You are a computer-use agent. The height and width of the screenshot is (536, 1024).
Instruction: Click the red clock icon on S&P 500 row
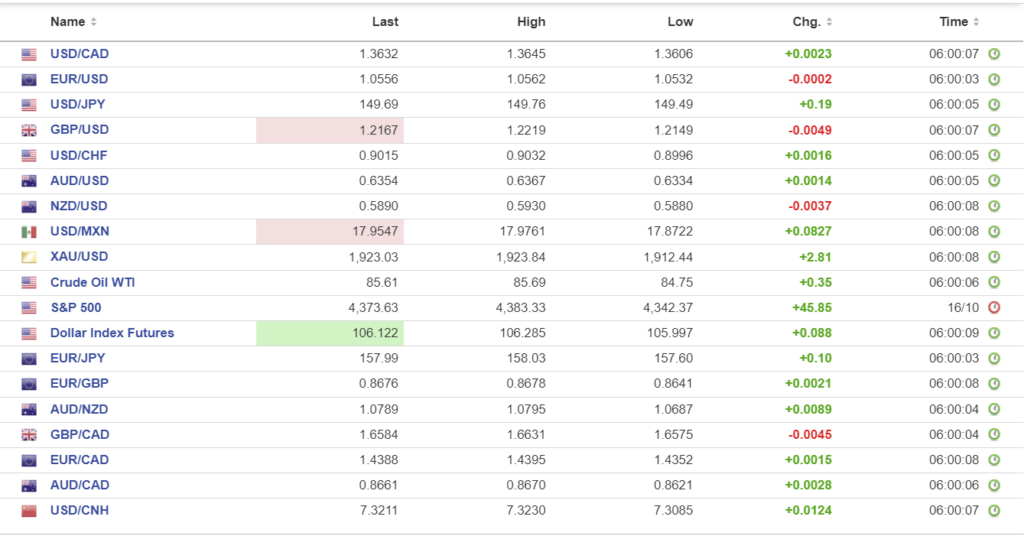click(x=994, y=308)
